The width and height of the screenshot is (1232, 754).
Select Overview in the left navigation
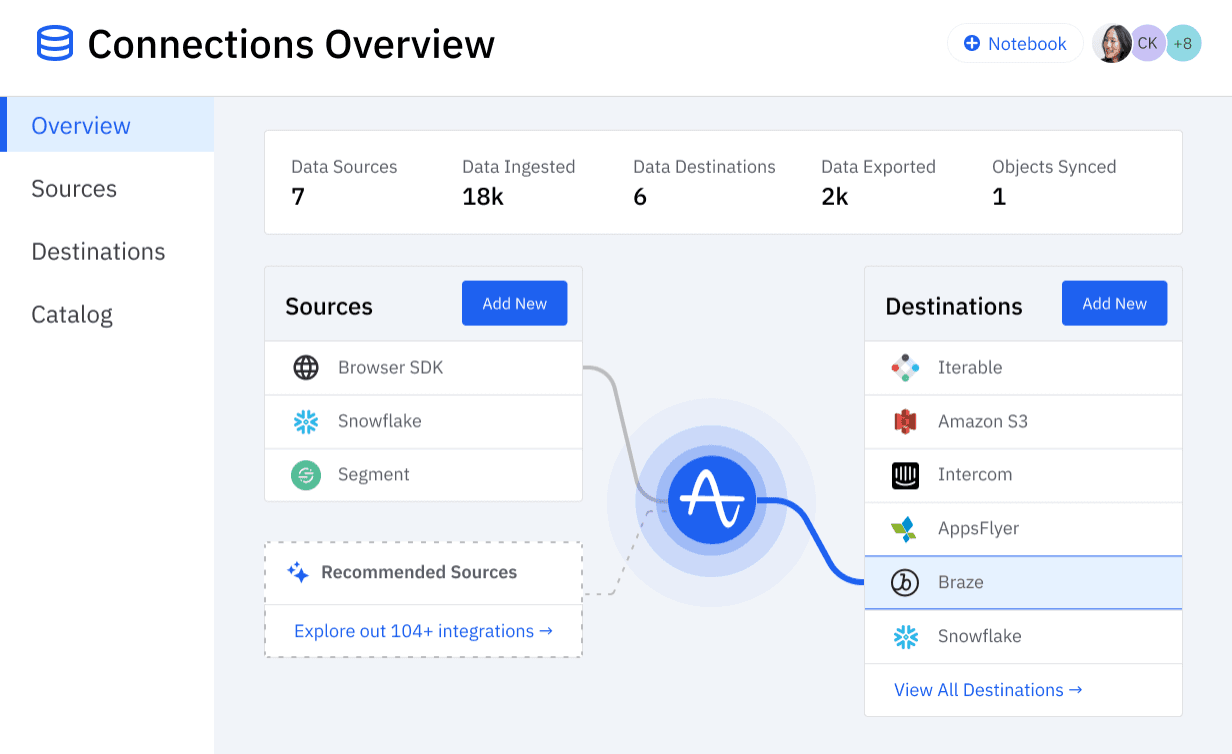[81, 125]
